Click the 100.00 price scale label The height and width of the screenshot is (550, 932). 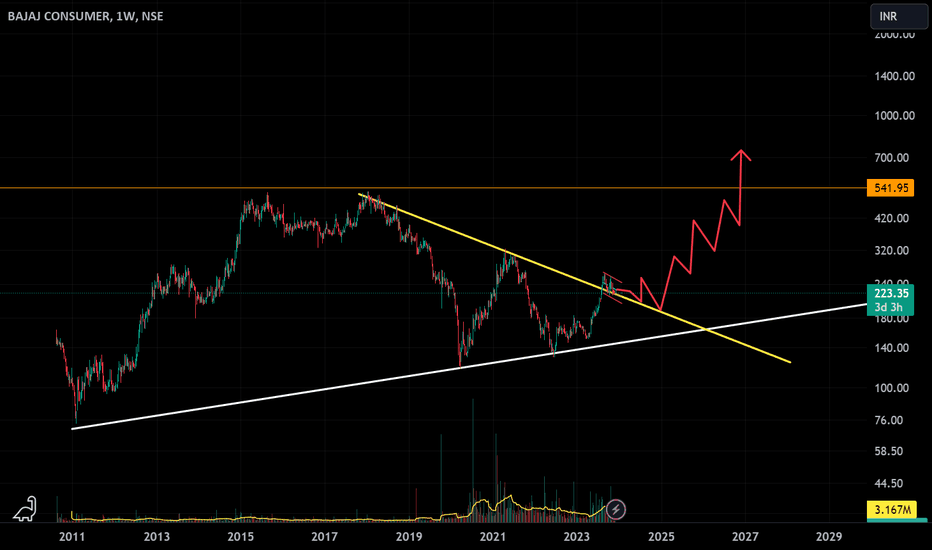[x=892, y=388]
